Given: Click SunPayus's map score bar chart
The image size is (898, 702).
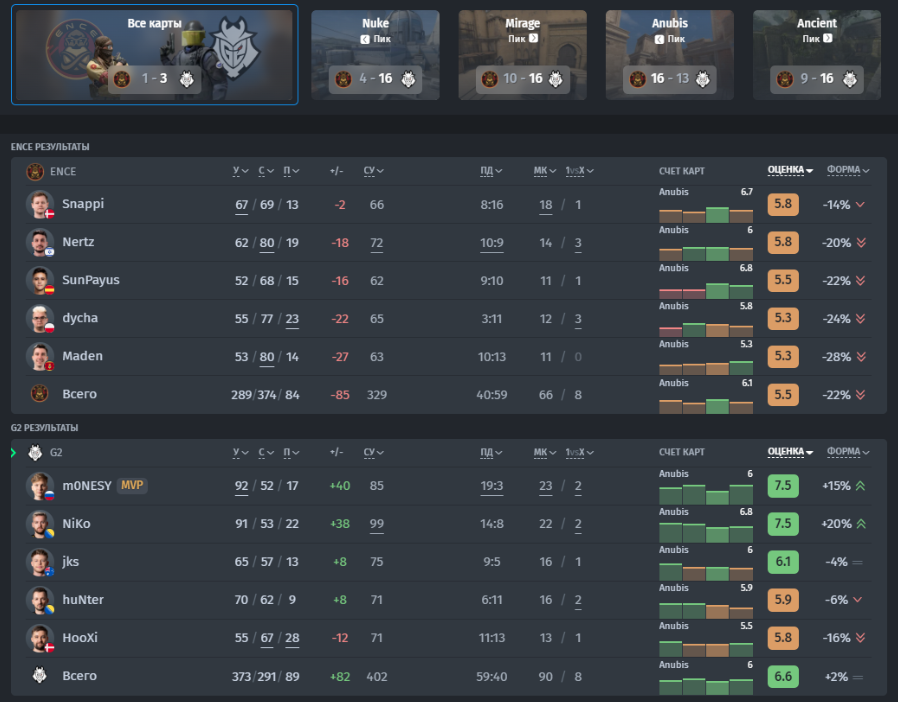Looking at the screenshot, I should tap(706, 290).
